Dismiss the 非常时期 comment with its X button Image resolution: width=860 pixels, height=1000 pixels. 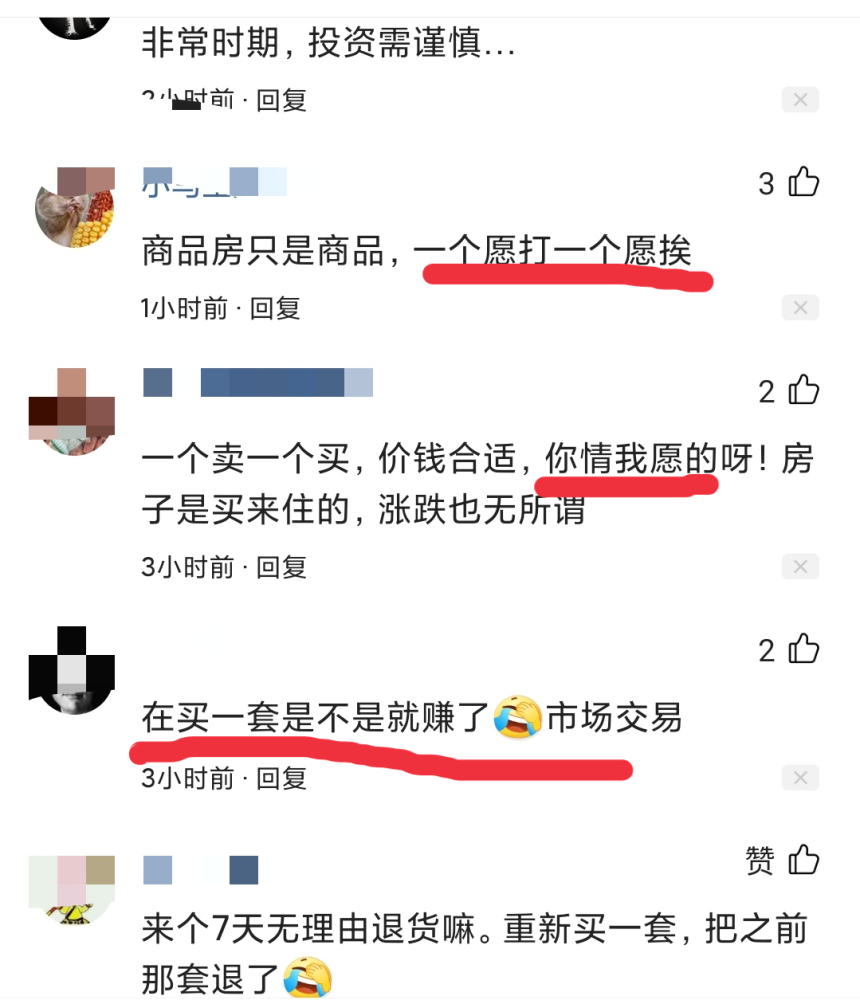coord(800,99)
